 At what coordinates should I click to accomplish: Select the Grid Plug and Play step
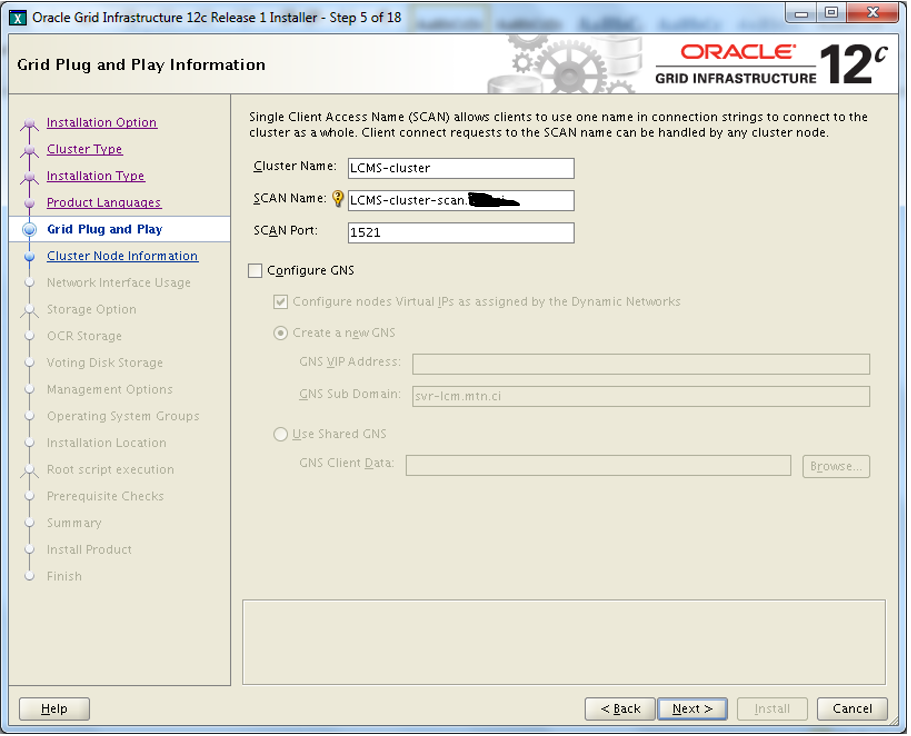pyautogui.click(x=105, y=230)
